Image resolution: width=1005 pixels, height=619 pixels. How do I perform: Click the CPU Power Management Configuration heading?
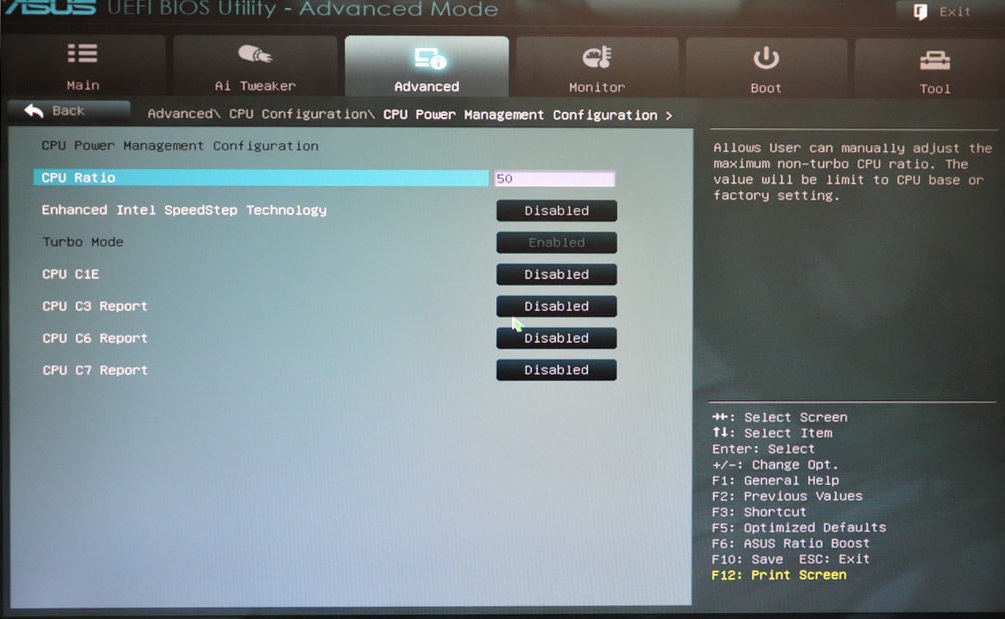click(x=180, y=146)
